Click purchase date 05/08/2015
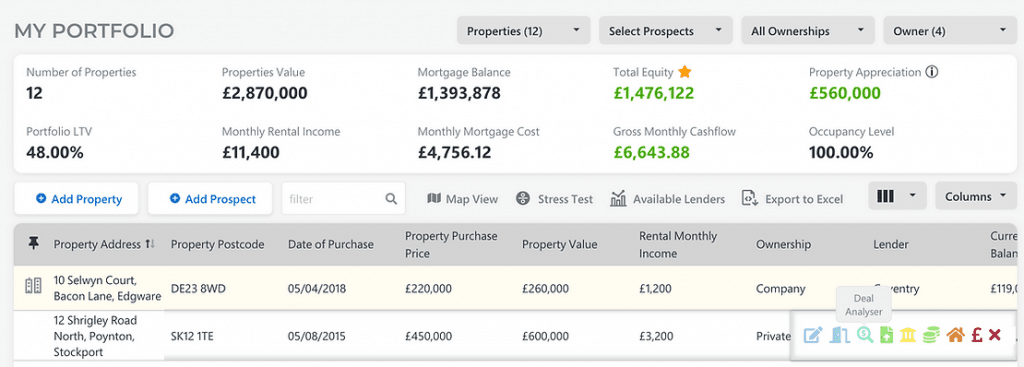Image resolution: width=1024 pixels, height=367 pixels. point(317,337)
